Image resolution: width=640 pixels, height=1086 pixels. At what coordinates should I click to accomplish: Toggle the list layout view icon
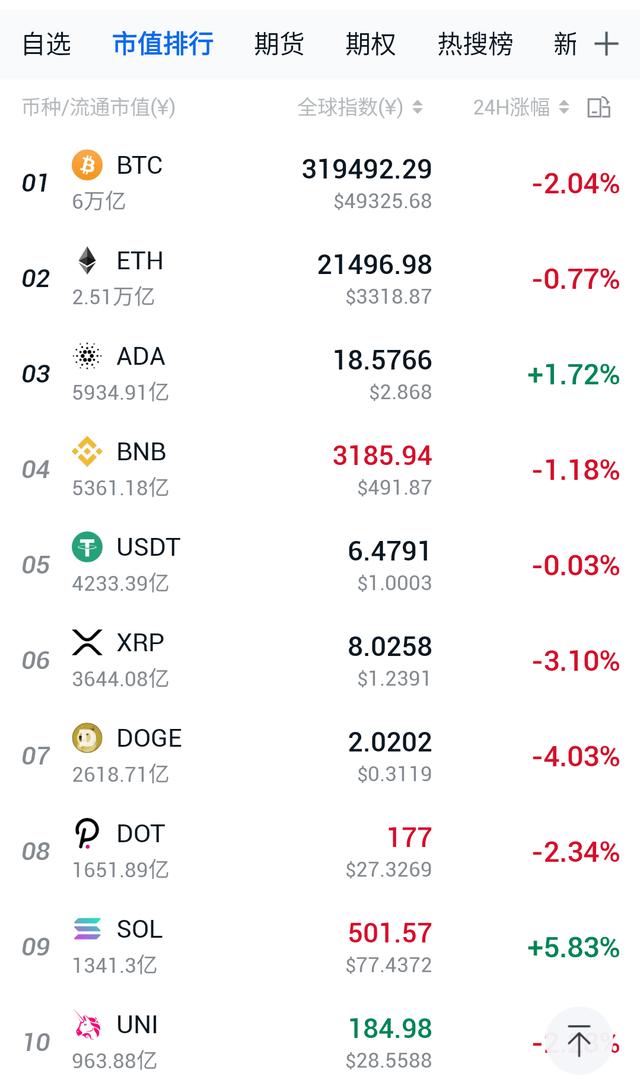598,107
